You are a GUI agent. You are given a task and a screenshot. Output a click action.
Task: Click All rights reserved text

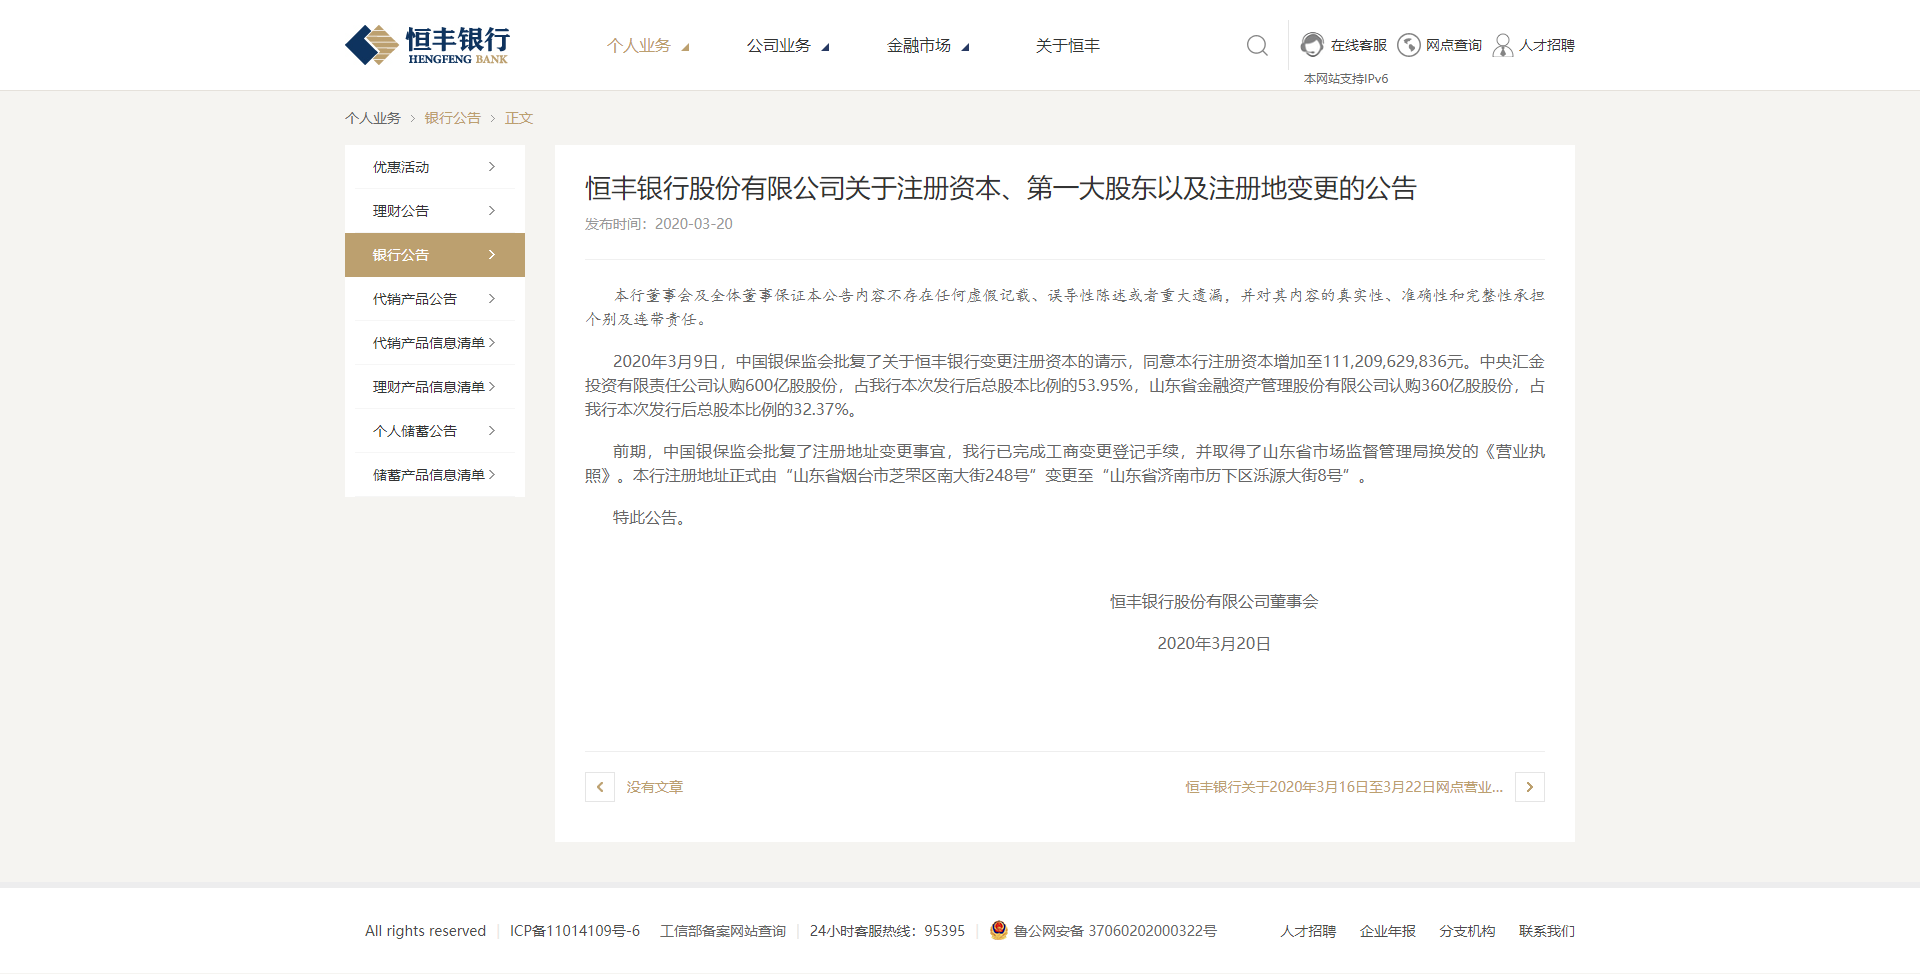pos(425,931)
